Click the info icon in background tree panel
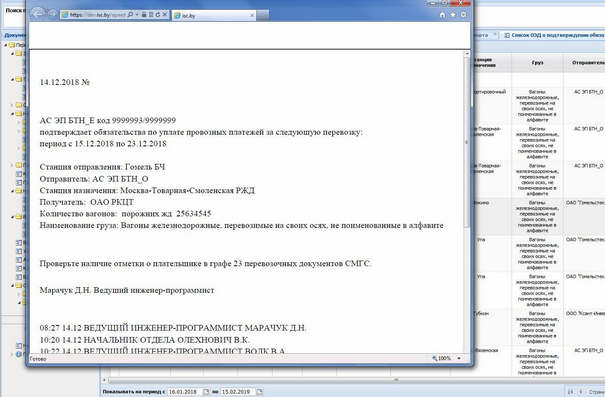Viewport: 605px width, 397px height. (18, 354)
